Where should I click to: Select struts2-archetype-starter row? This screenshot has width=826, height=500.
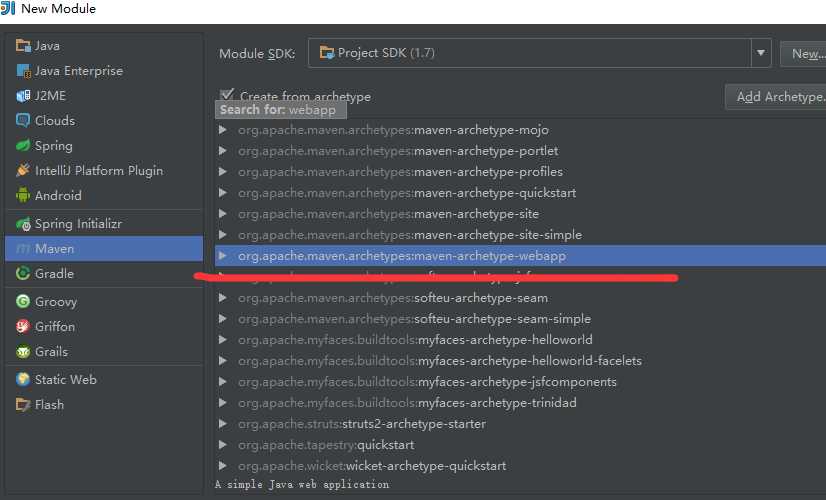pos(520,424)
